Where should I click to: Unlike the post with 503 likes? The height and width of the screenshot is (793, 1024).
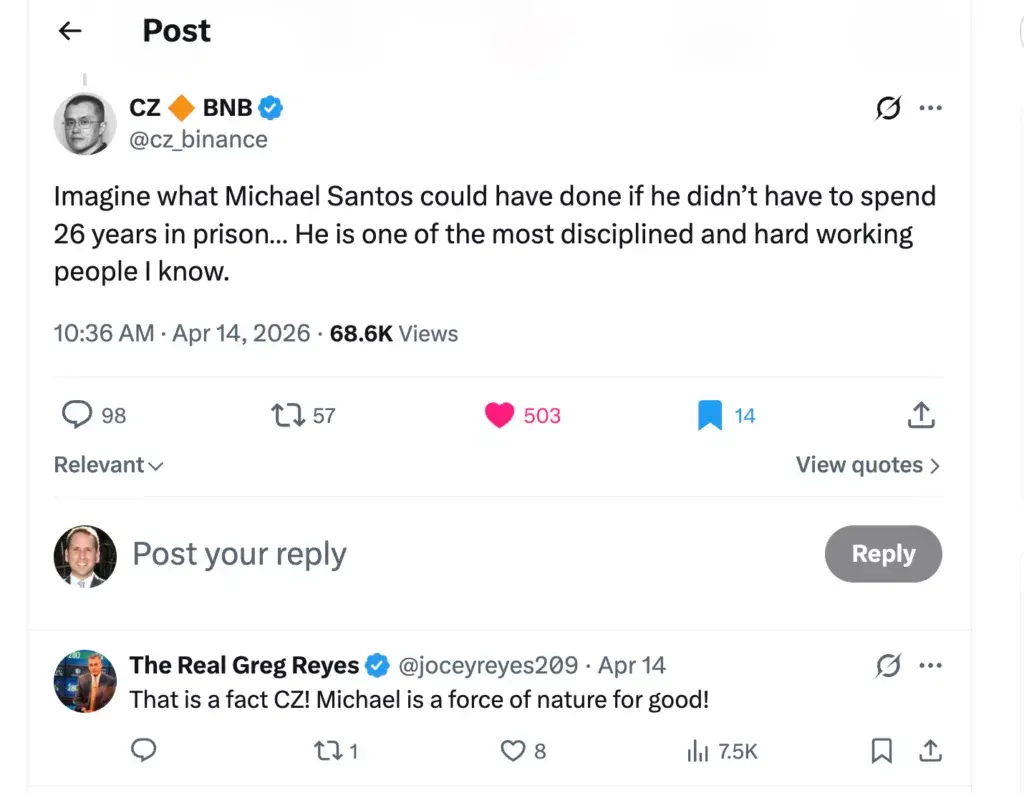pyautogui.click(x=500, y=414)
